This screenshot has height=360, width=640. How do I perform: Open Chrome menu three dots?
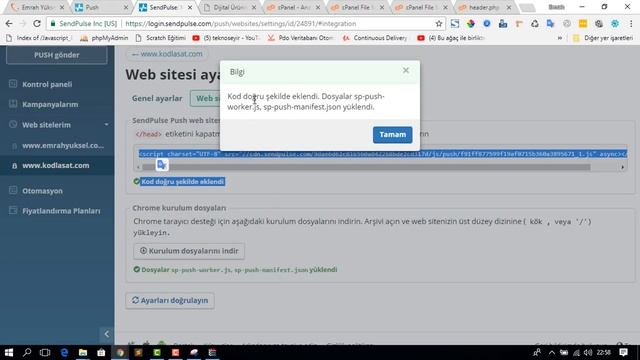[x=631, y=24]
